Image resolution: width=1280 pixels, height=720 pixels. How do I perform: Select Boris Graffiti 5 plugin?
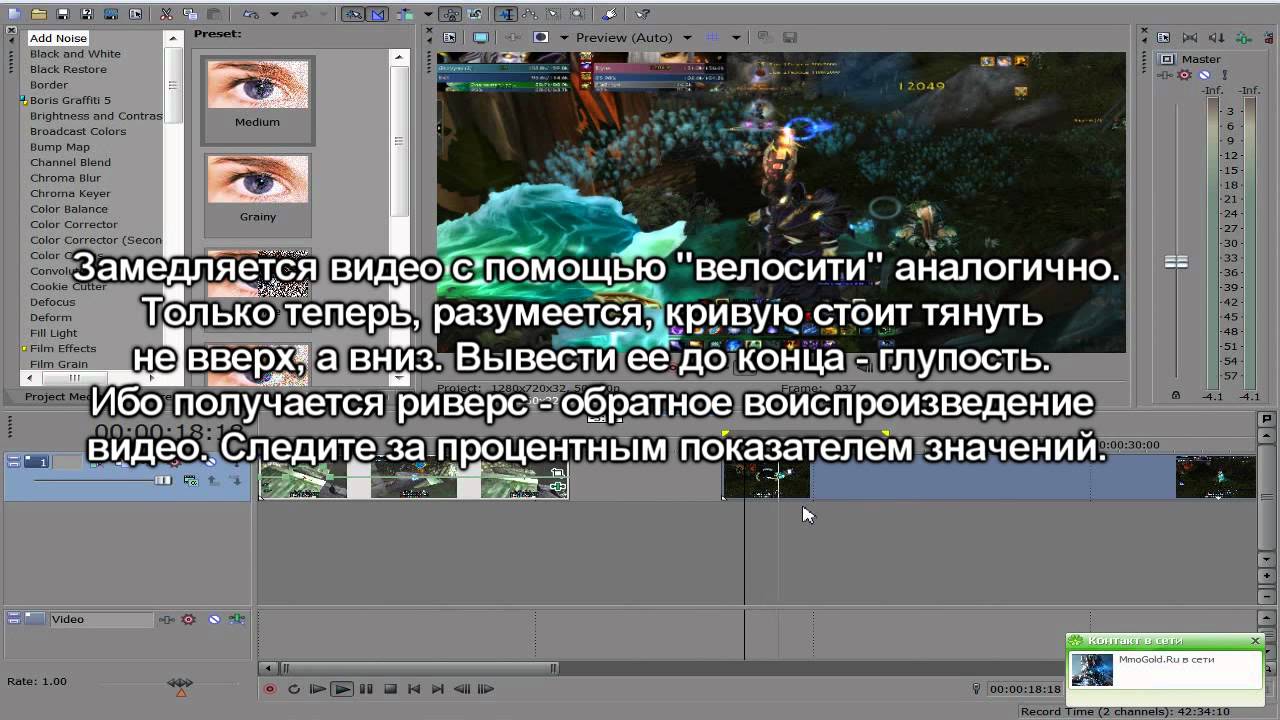click(x=70, y=100)
